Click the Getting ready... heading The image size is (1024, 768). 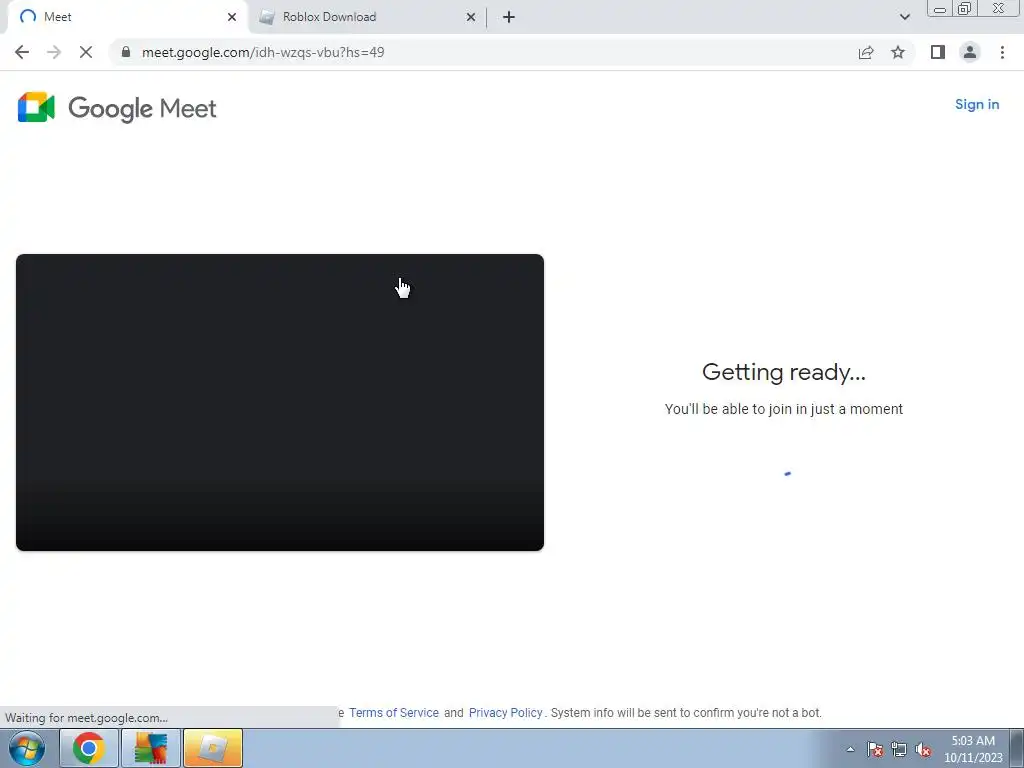[x=784, y=372]
